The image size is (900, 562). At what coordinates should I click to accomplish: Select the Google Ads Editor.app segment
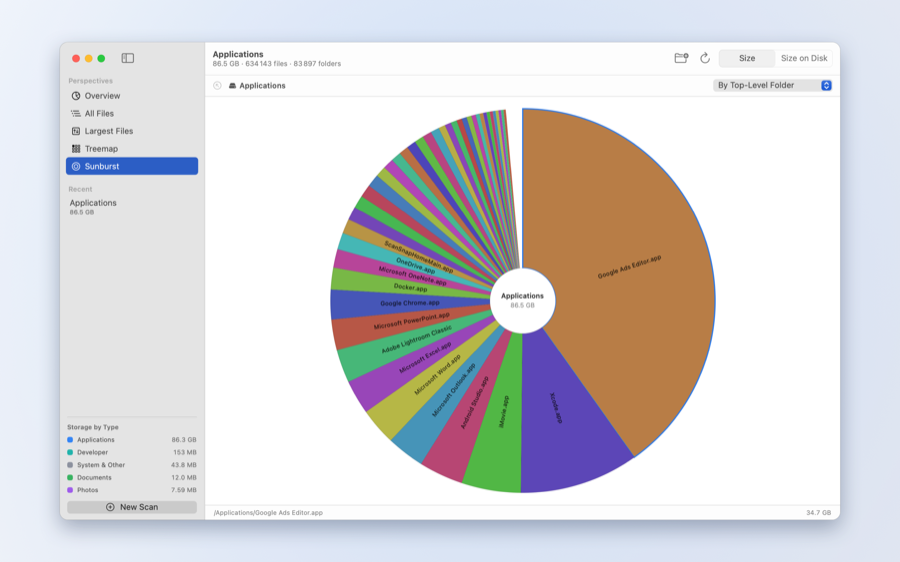(629, 267)
